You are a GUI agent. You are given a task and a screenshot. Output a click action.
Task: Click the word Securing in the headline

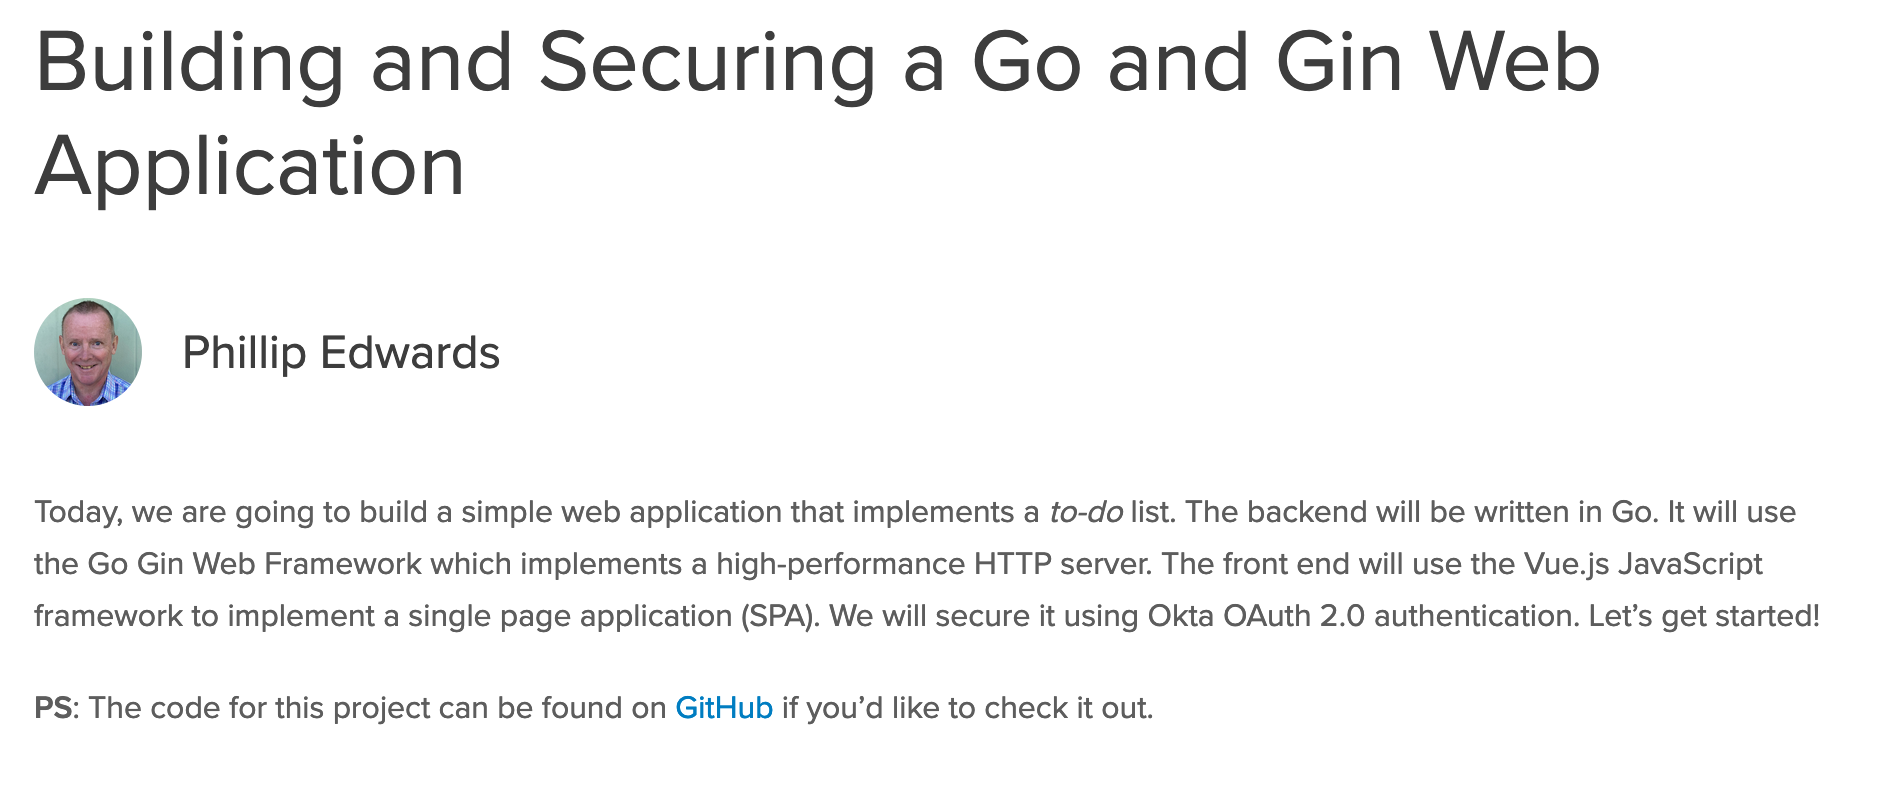coord(706,63)
